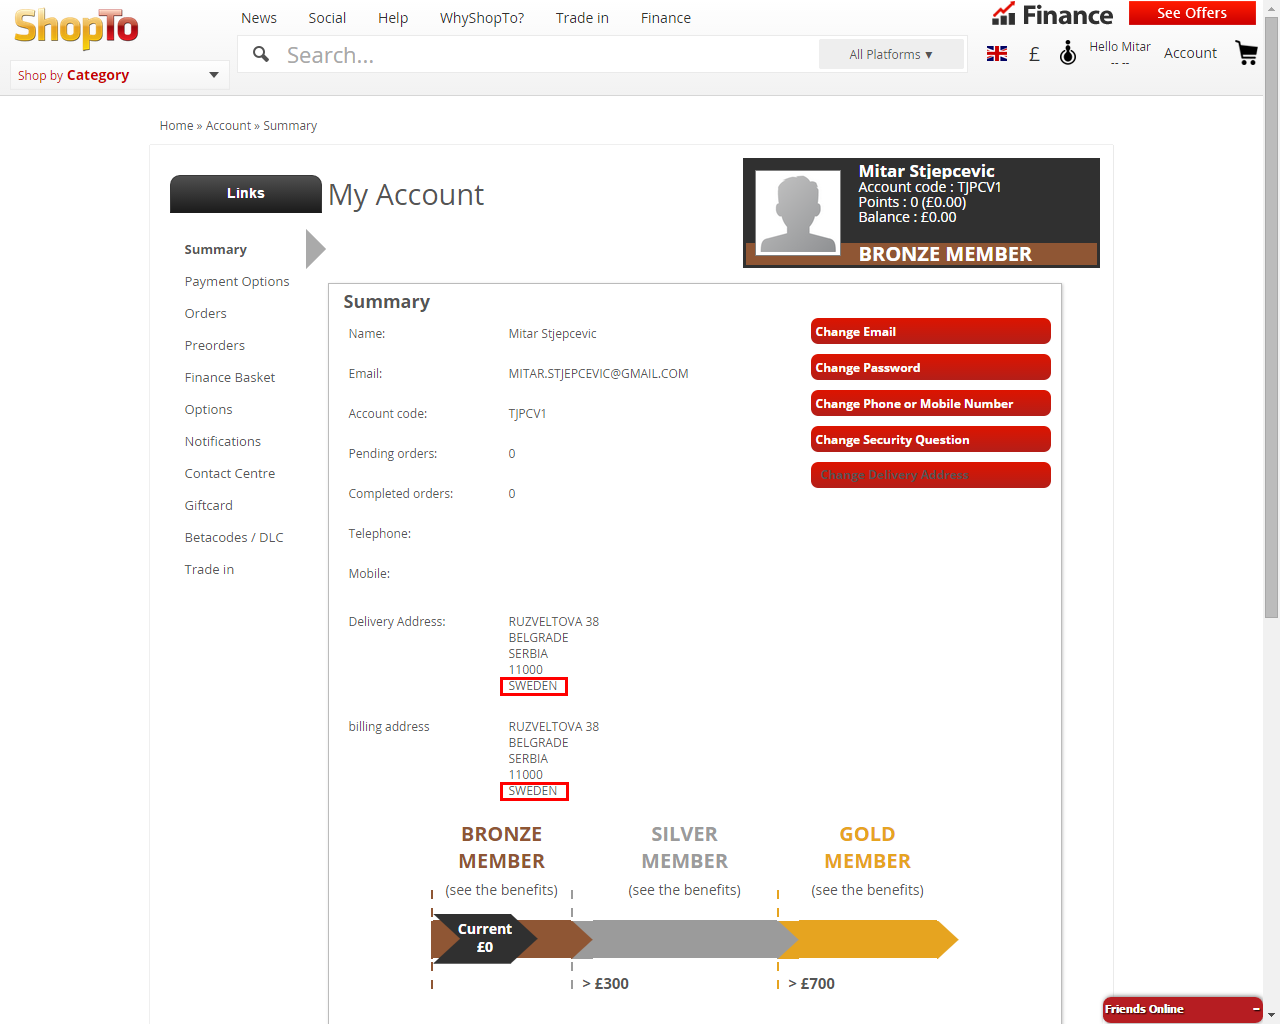1280x1024 pixels.
Task: Click the Finance chart logo at top
Action: click(1052, 14)
